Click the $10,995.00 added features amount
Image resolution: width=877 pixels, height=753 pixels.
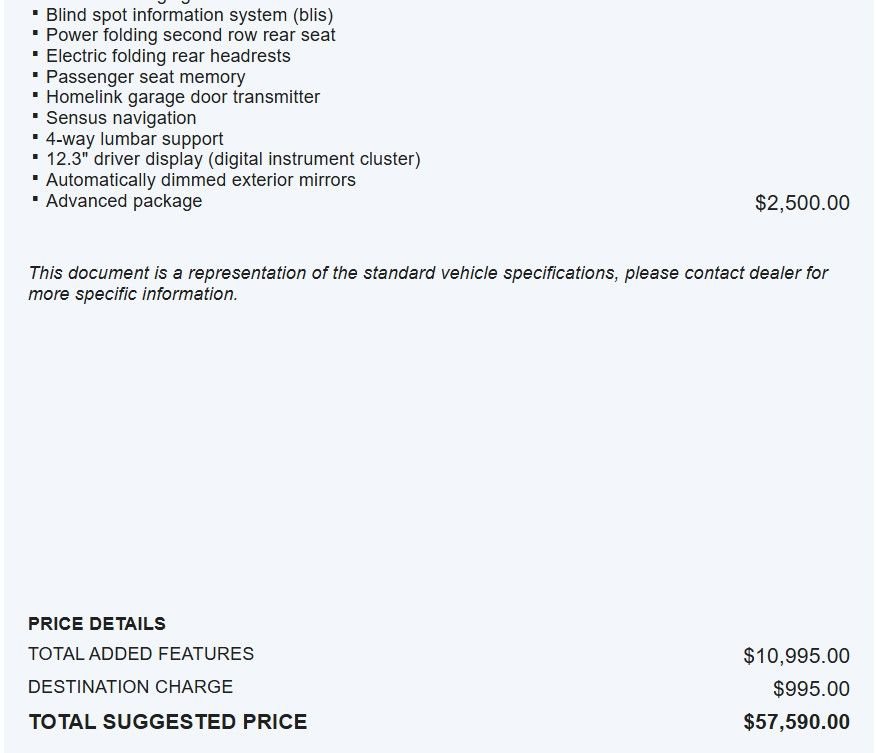pos(796,656)
